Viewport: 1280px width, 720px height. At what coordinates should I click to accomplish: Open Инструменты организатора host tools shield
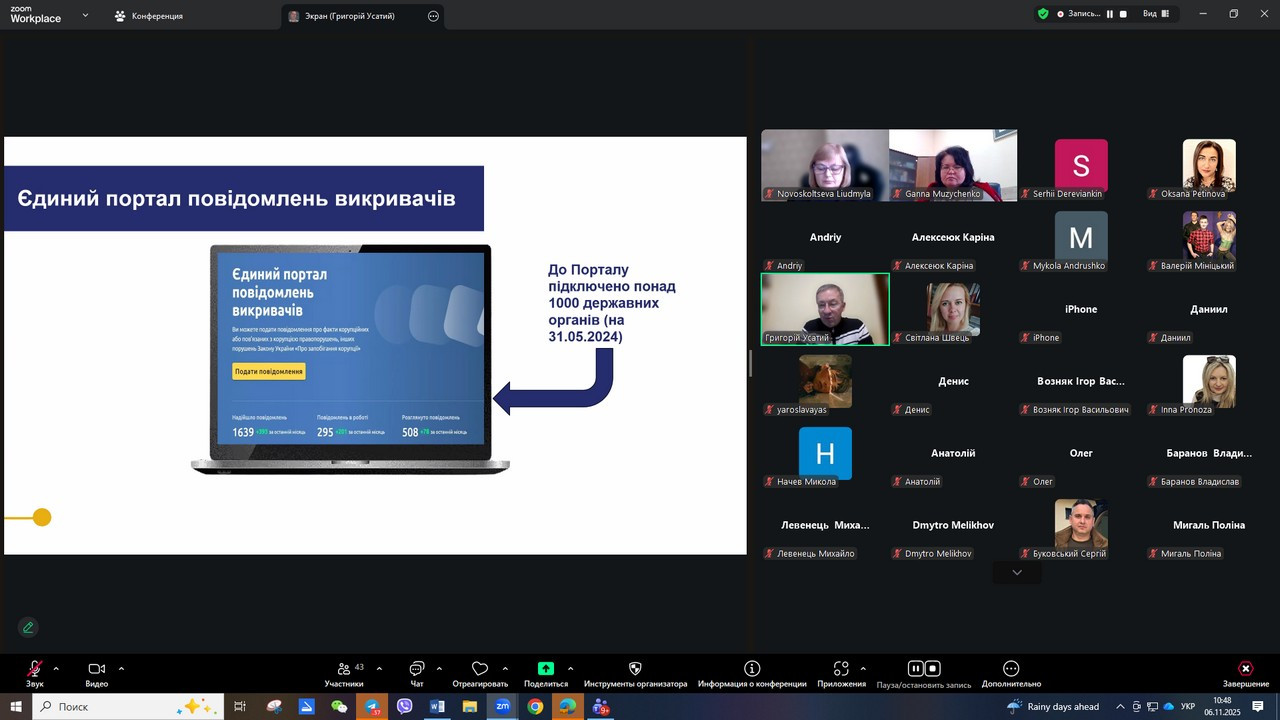pyautogui.click(x=635, y=669)
